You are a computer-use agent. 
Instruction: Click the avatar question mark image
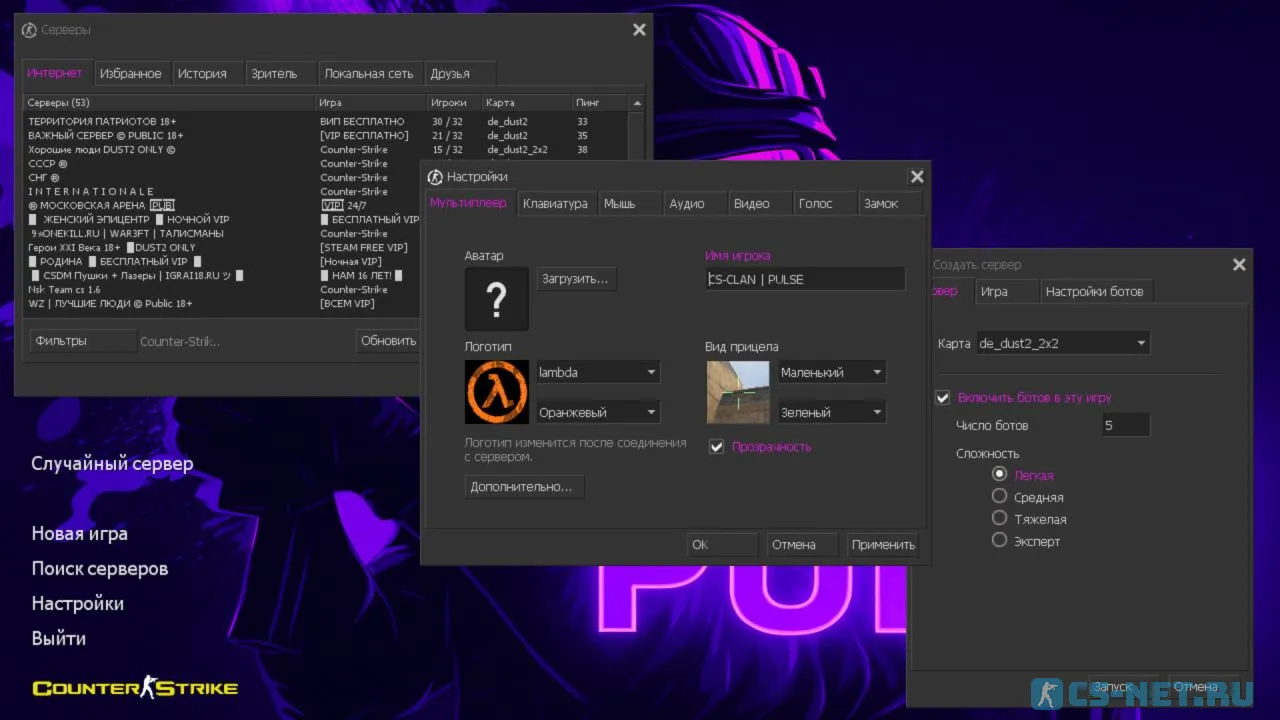click(x=497, y=299)
